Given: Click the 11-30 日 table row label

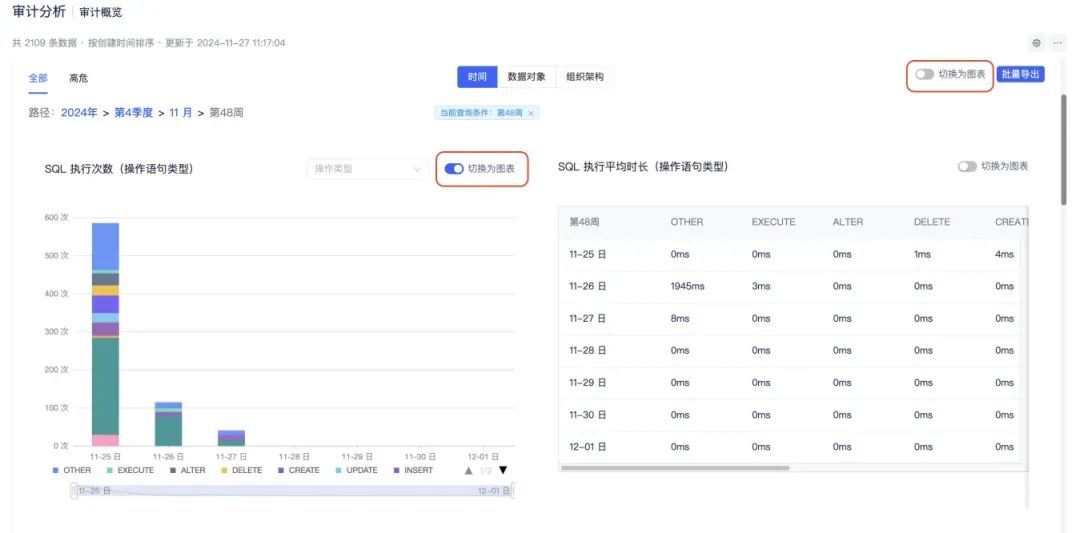Looking at the screenshot, I should [x=588, y=415].
